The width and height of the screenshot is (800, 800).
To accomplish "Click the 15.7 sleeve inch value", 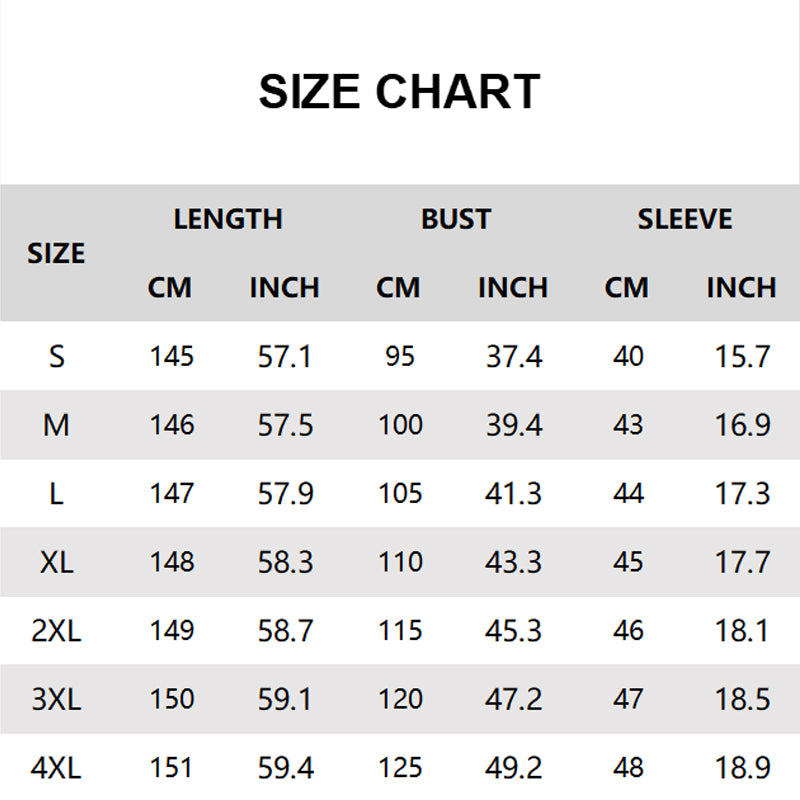I will tap(743, 356).
